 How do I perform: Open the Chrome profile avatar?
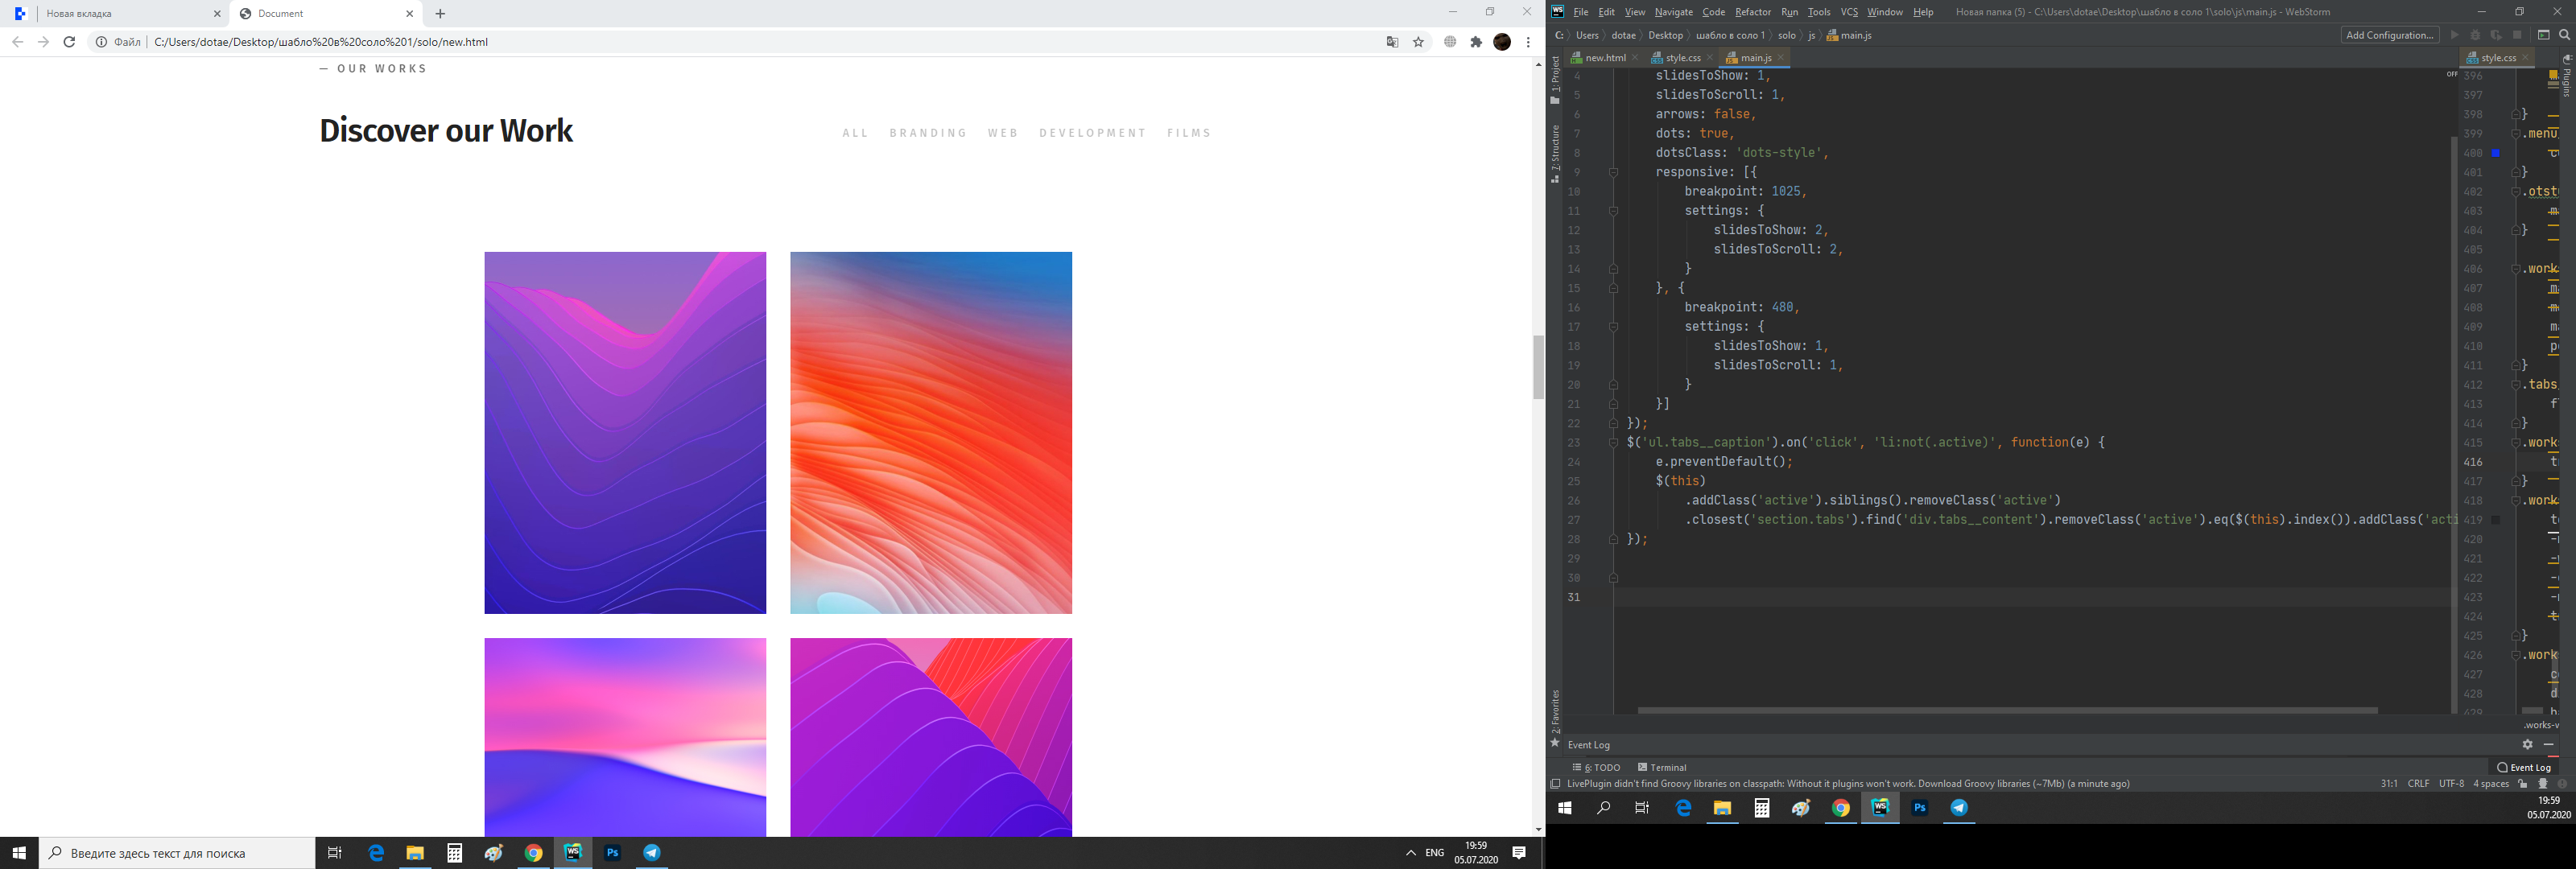click(x=1502, y=42)
